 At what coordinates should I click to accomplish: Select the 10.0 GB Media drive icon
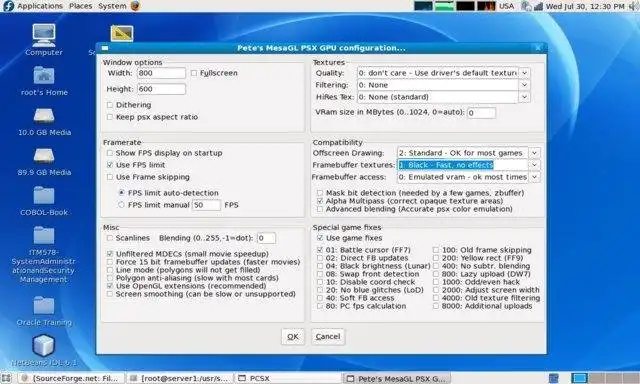pos(44,116)
